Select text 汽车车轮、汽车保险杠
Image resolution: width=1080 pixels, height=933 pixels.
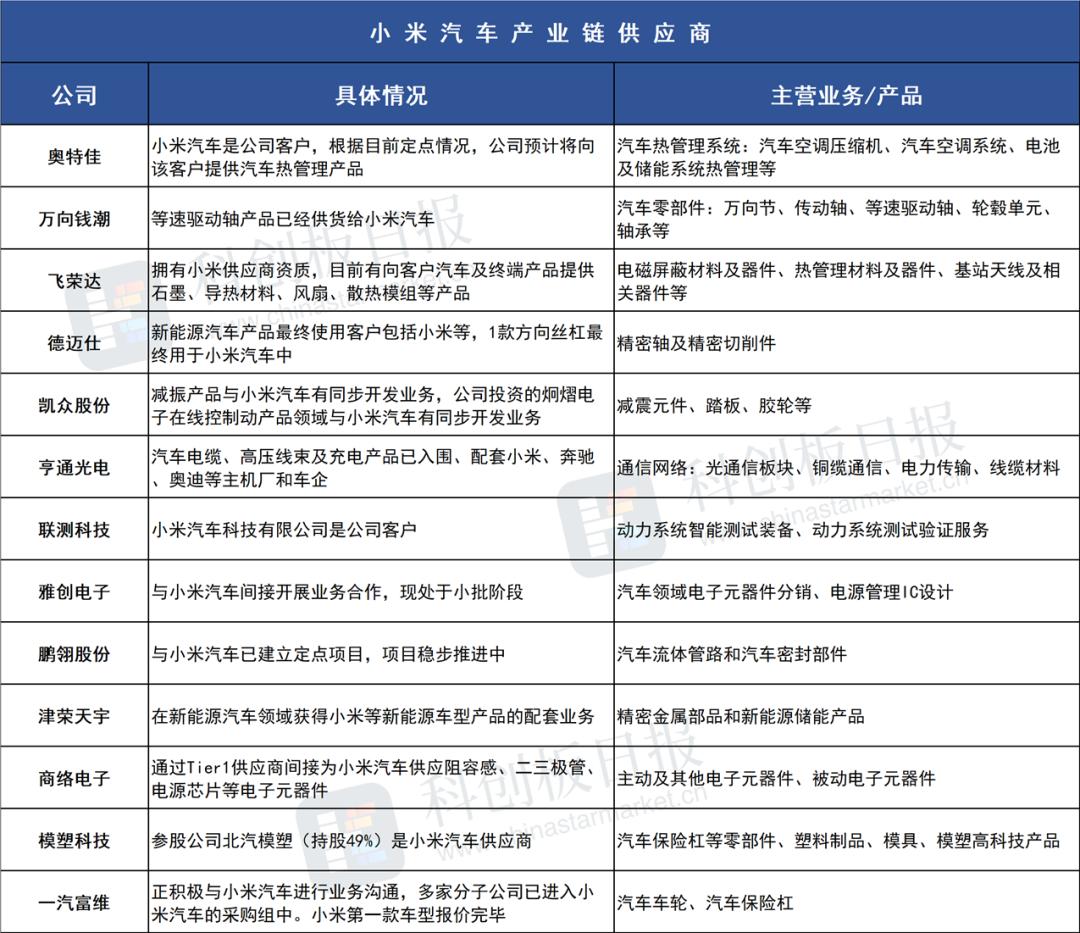click(x=705, y=903)
